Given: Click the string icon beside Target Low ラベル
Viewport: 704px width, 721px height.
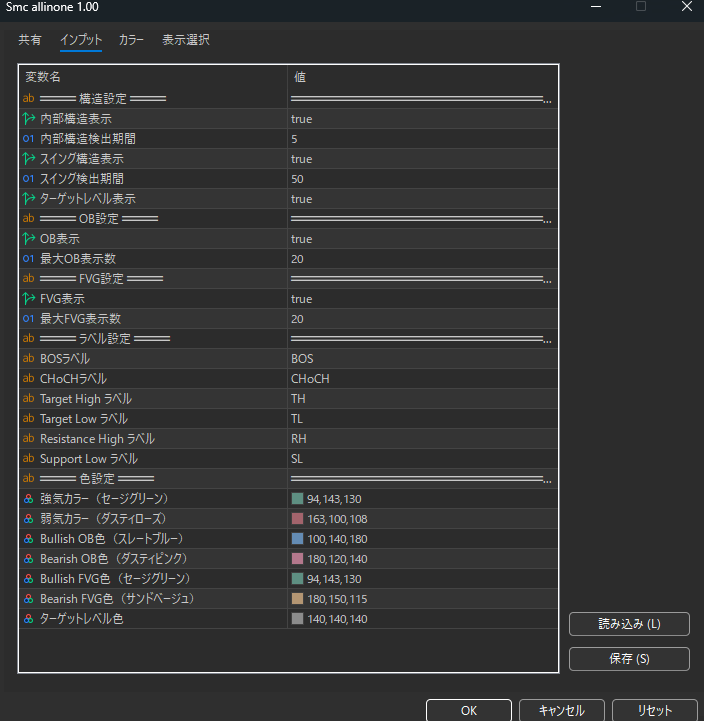Looking at the screenshot, I should pos(29,418).
